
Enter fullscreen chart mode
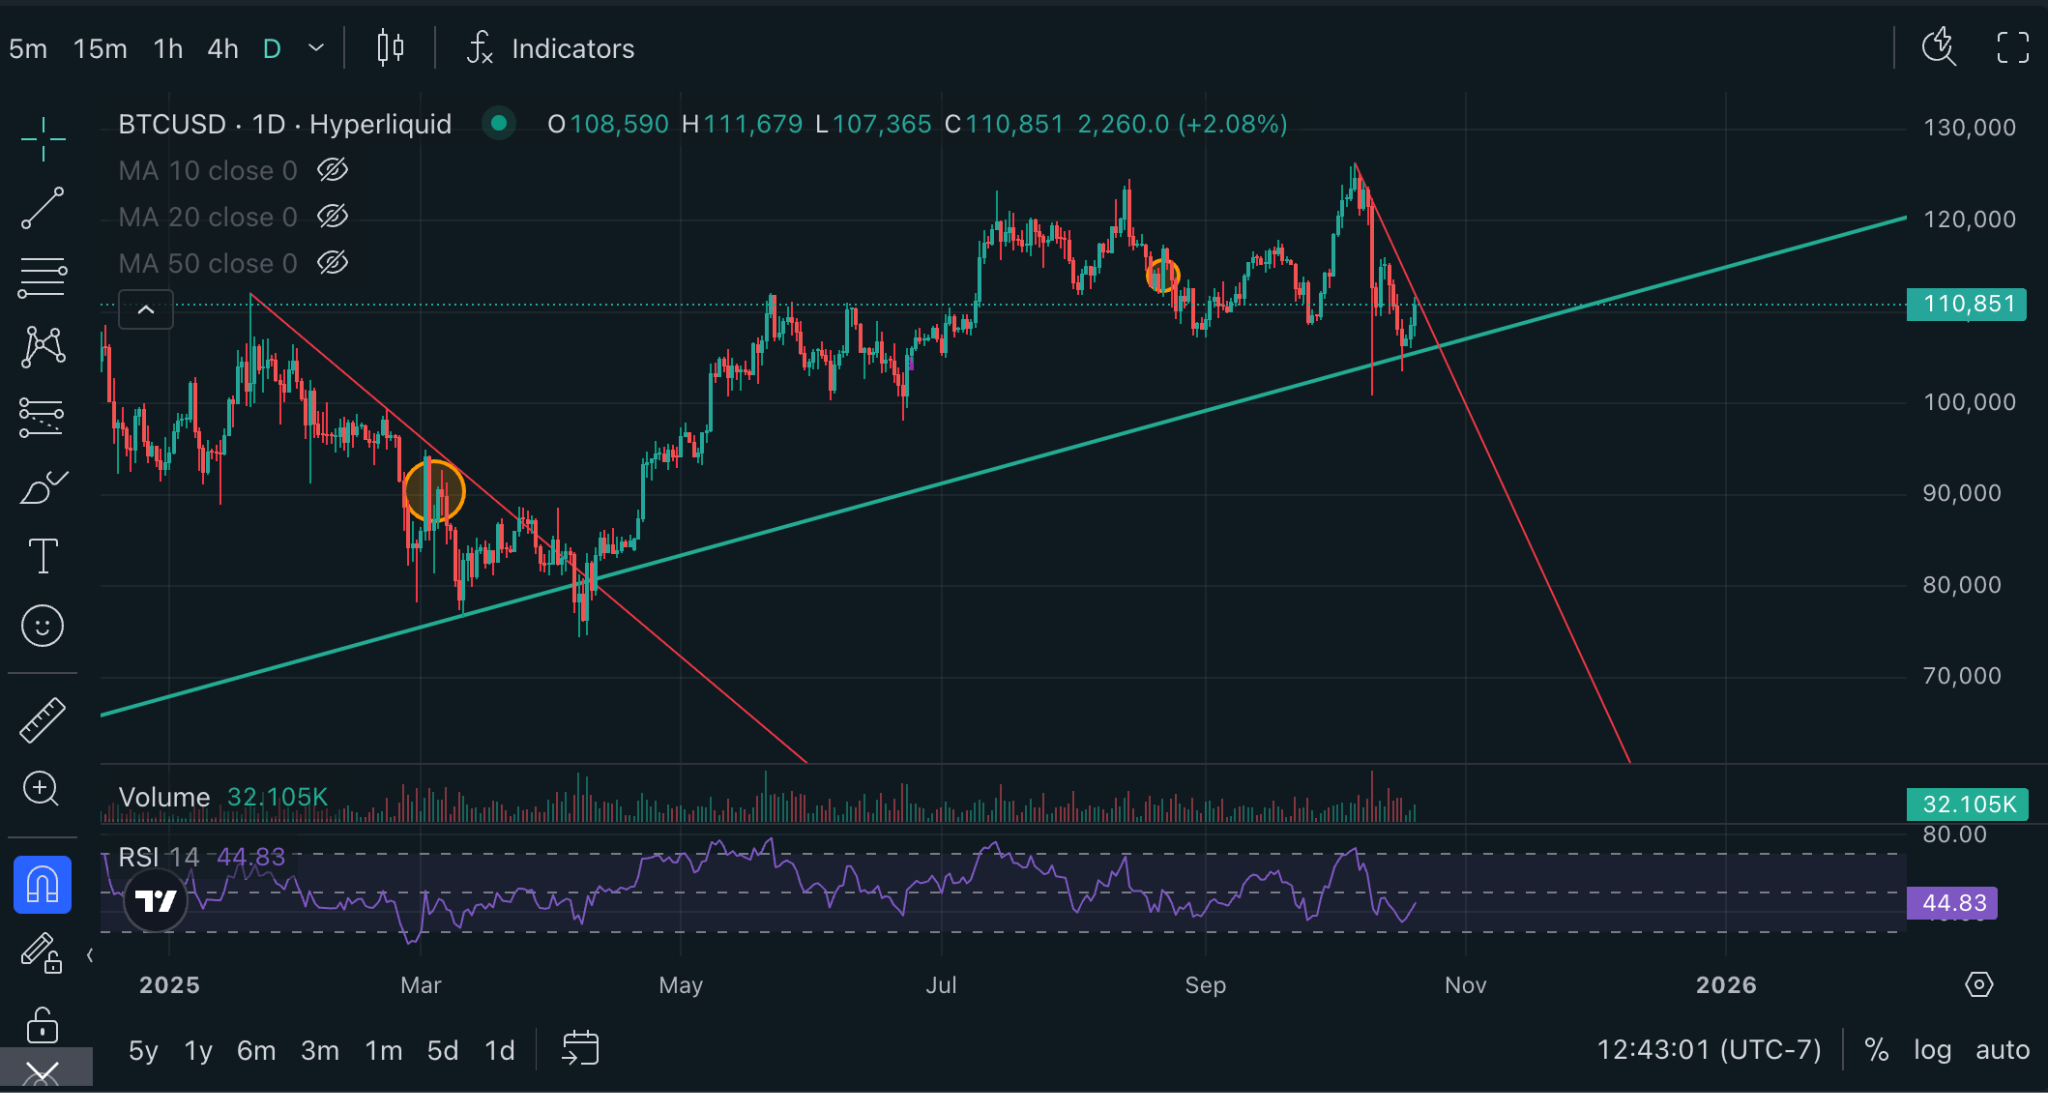[2012, 48]
